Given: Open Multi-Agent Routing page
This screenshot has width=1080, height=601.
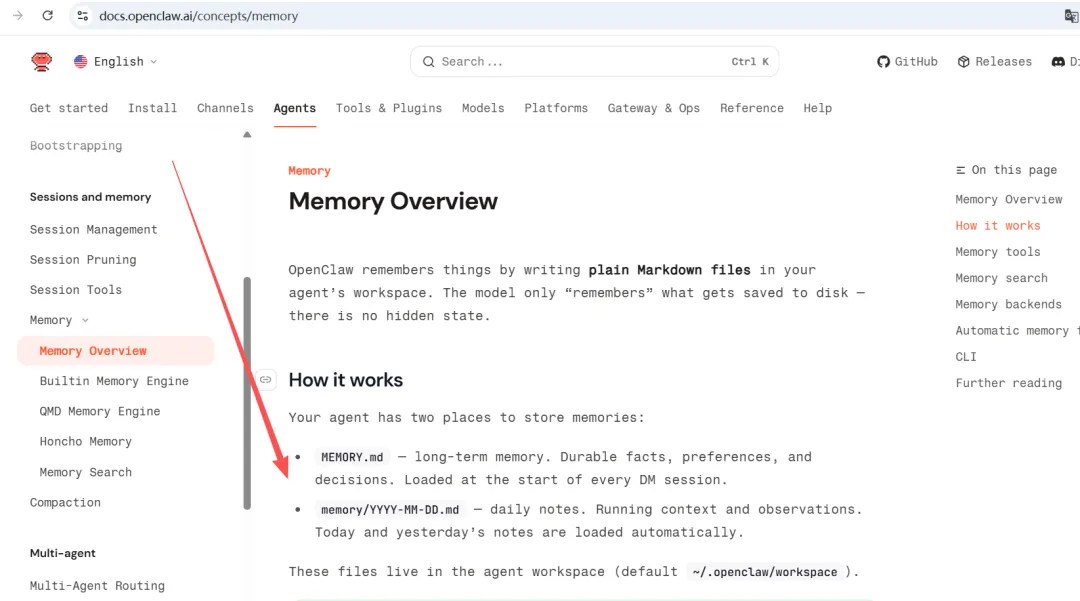Looking at the screenshot, I should click(x=97, y=586).
